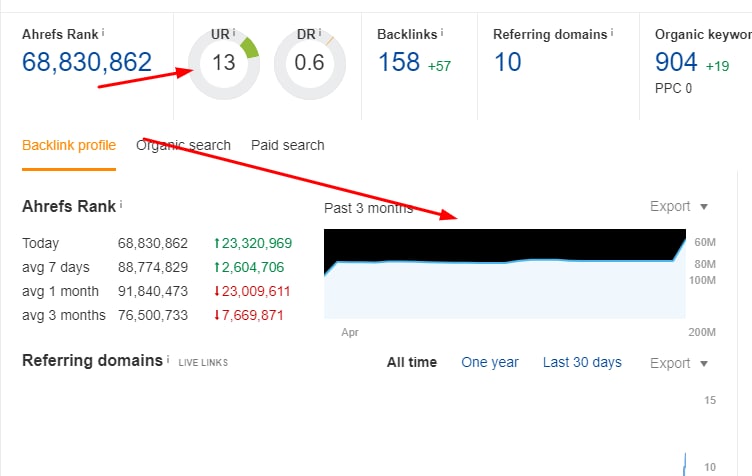Click the PPC 0 text
The height and width of the screenshot is (476, 752).
[x=673, y=89]
